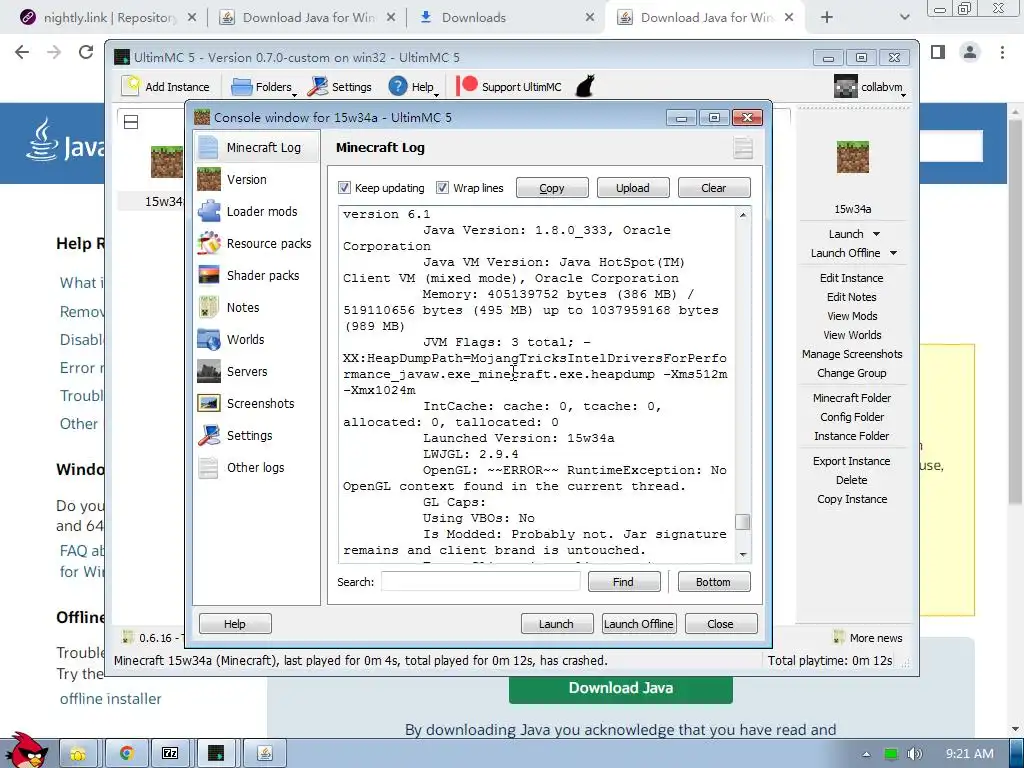Open Resource packs icon

click(209, 243)
